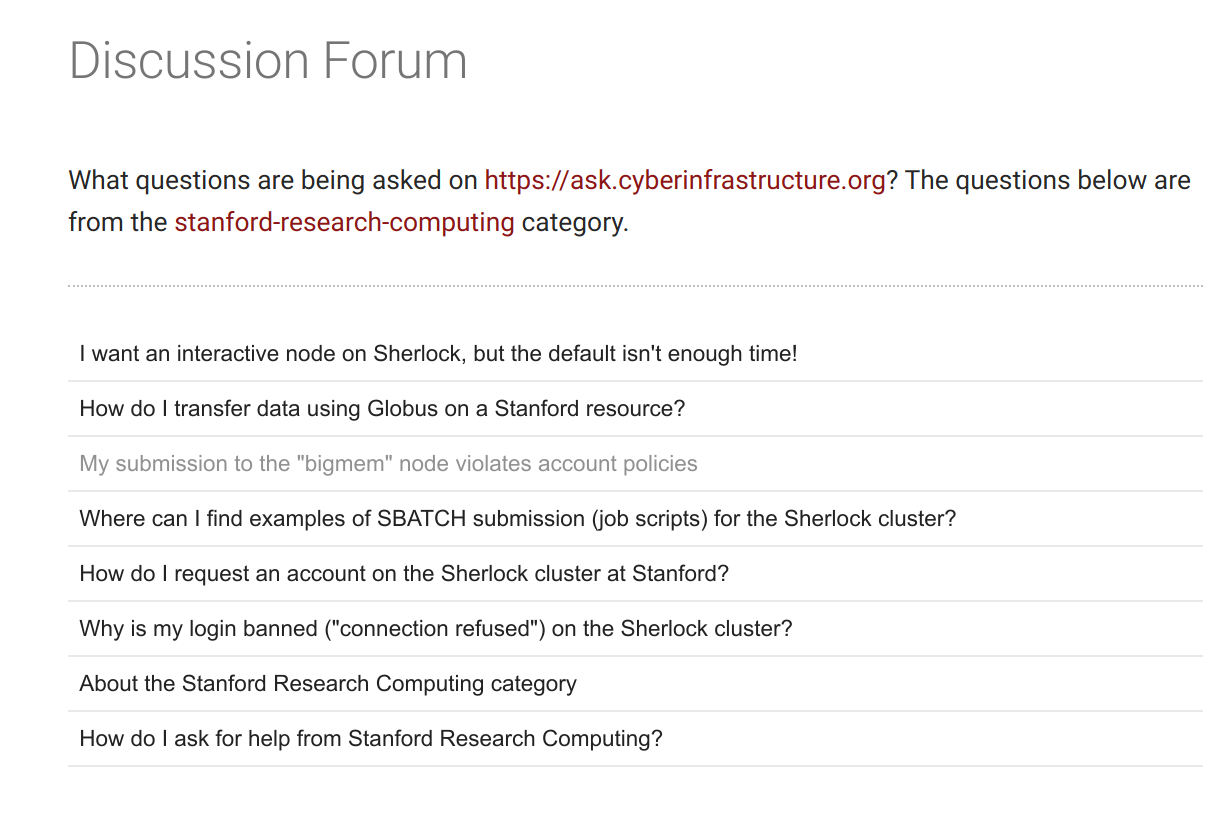Click the question mark after the forum URL
The width and height of the screenshot is (1230, 830).
tap(893, 181)
